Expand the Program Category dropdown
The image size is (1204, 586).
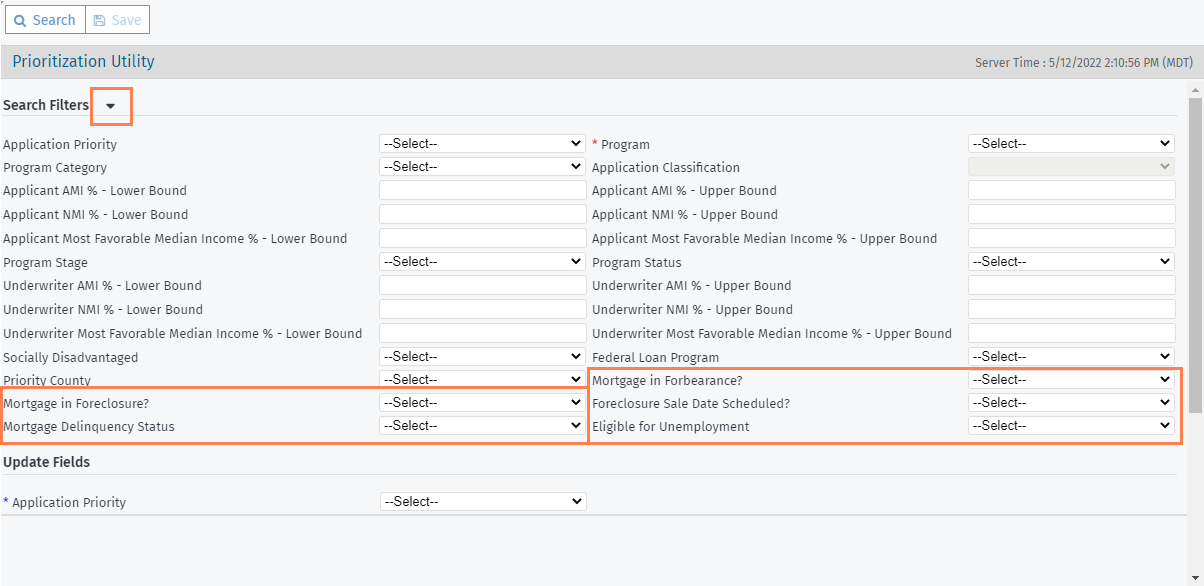482,167
